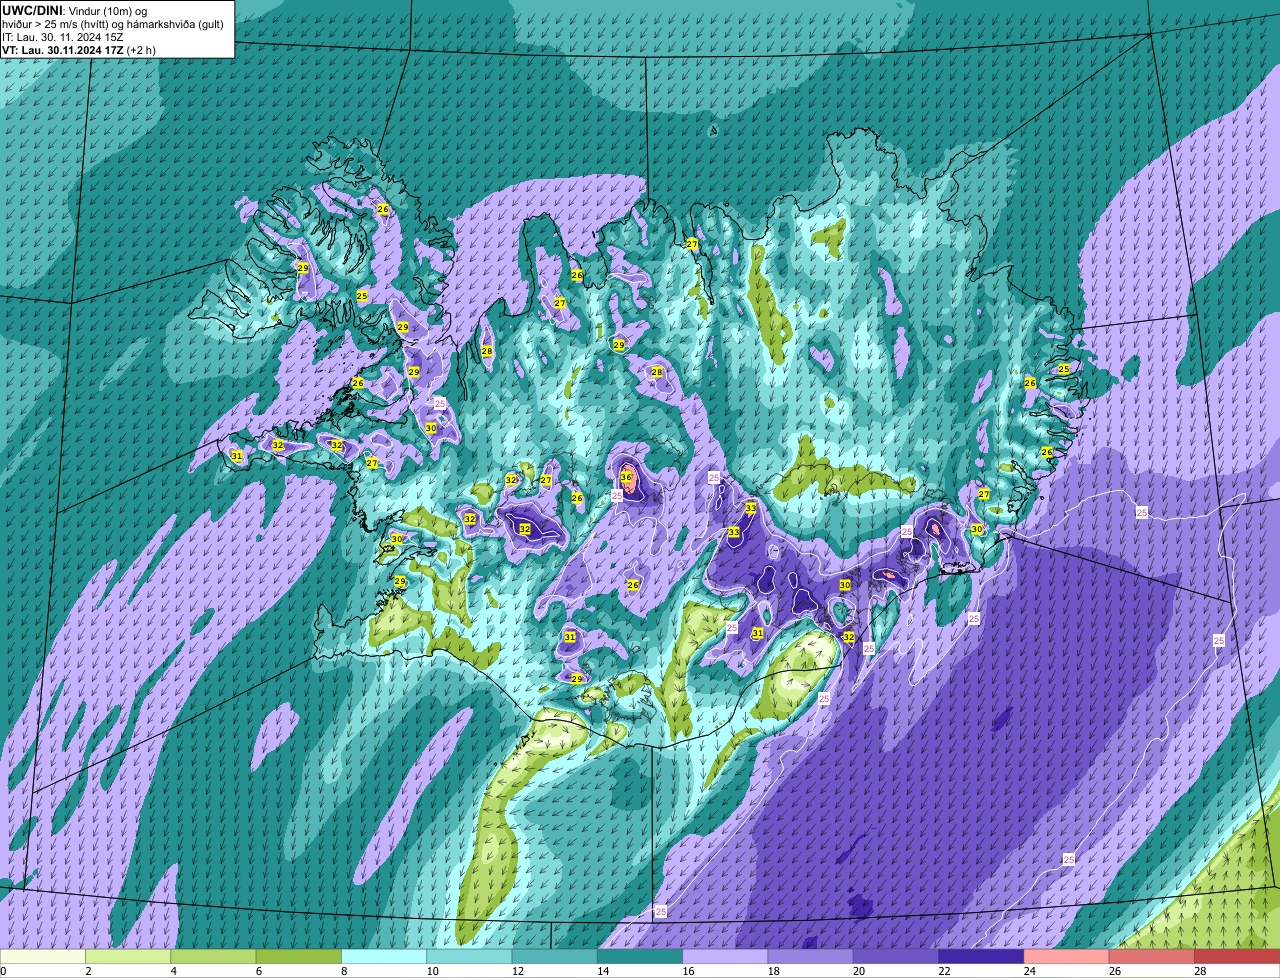Click the 8–10 m/s light cyan legend swatch
This screenshot has width=1280, height=978.
pos(384,956)
